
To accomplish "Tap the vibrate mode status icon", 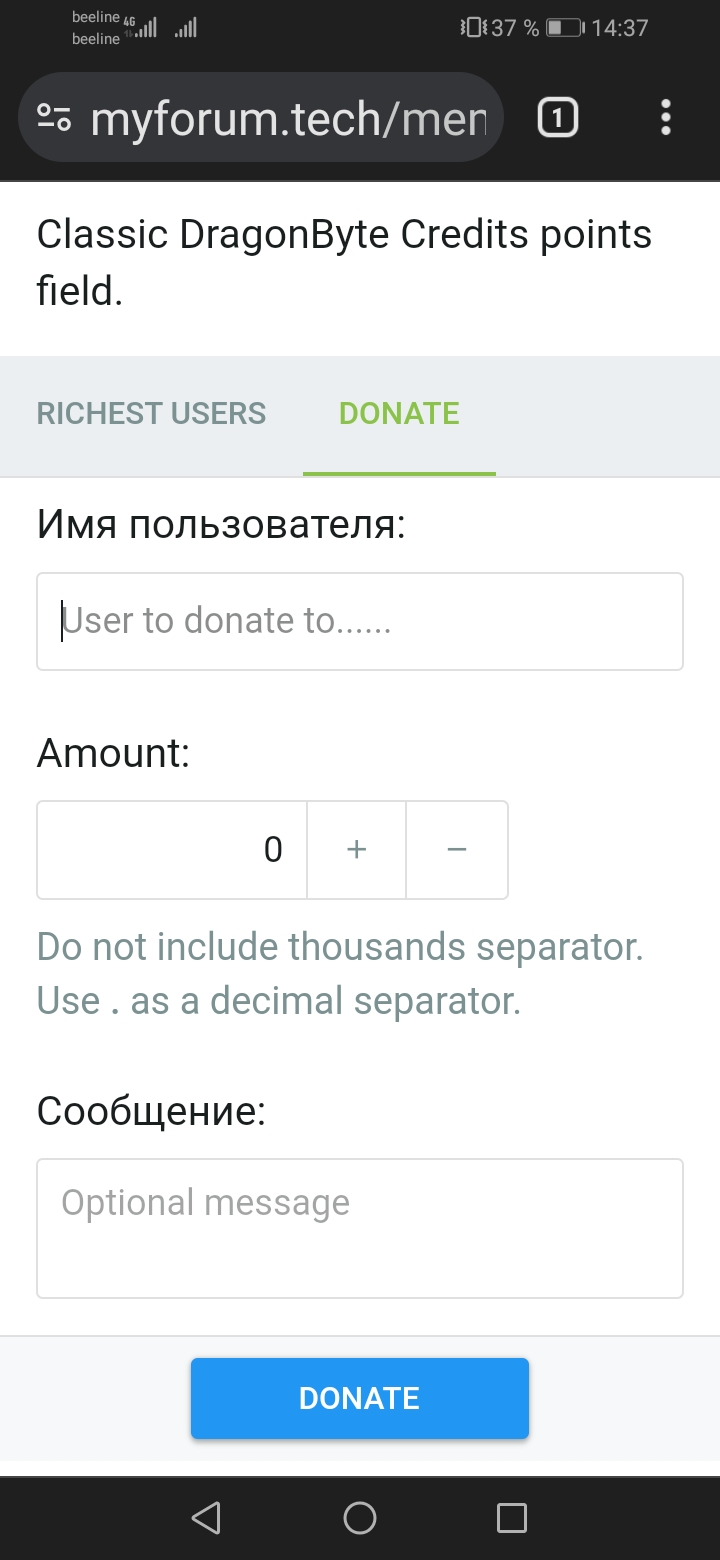I will [x=473, y=28].
